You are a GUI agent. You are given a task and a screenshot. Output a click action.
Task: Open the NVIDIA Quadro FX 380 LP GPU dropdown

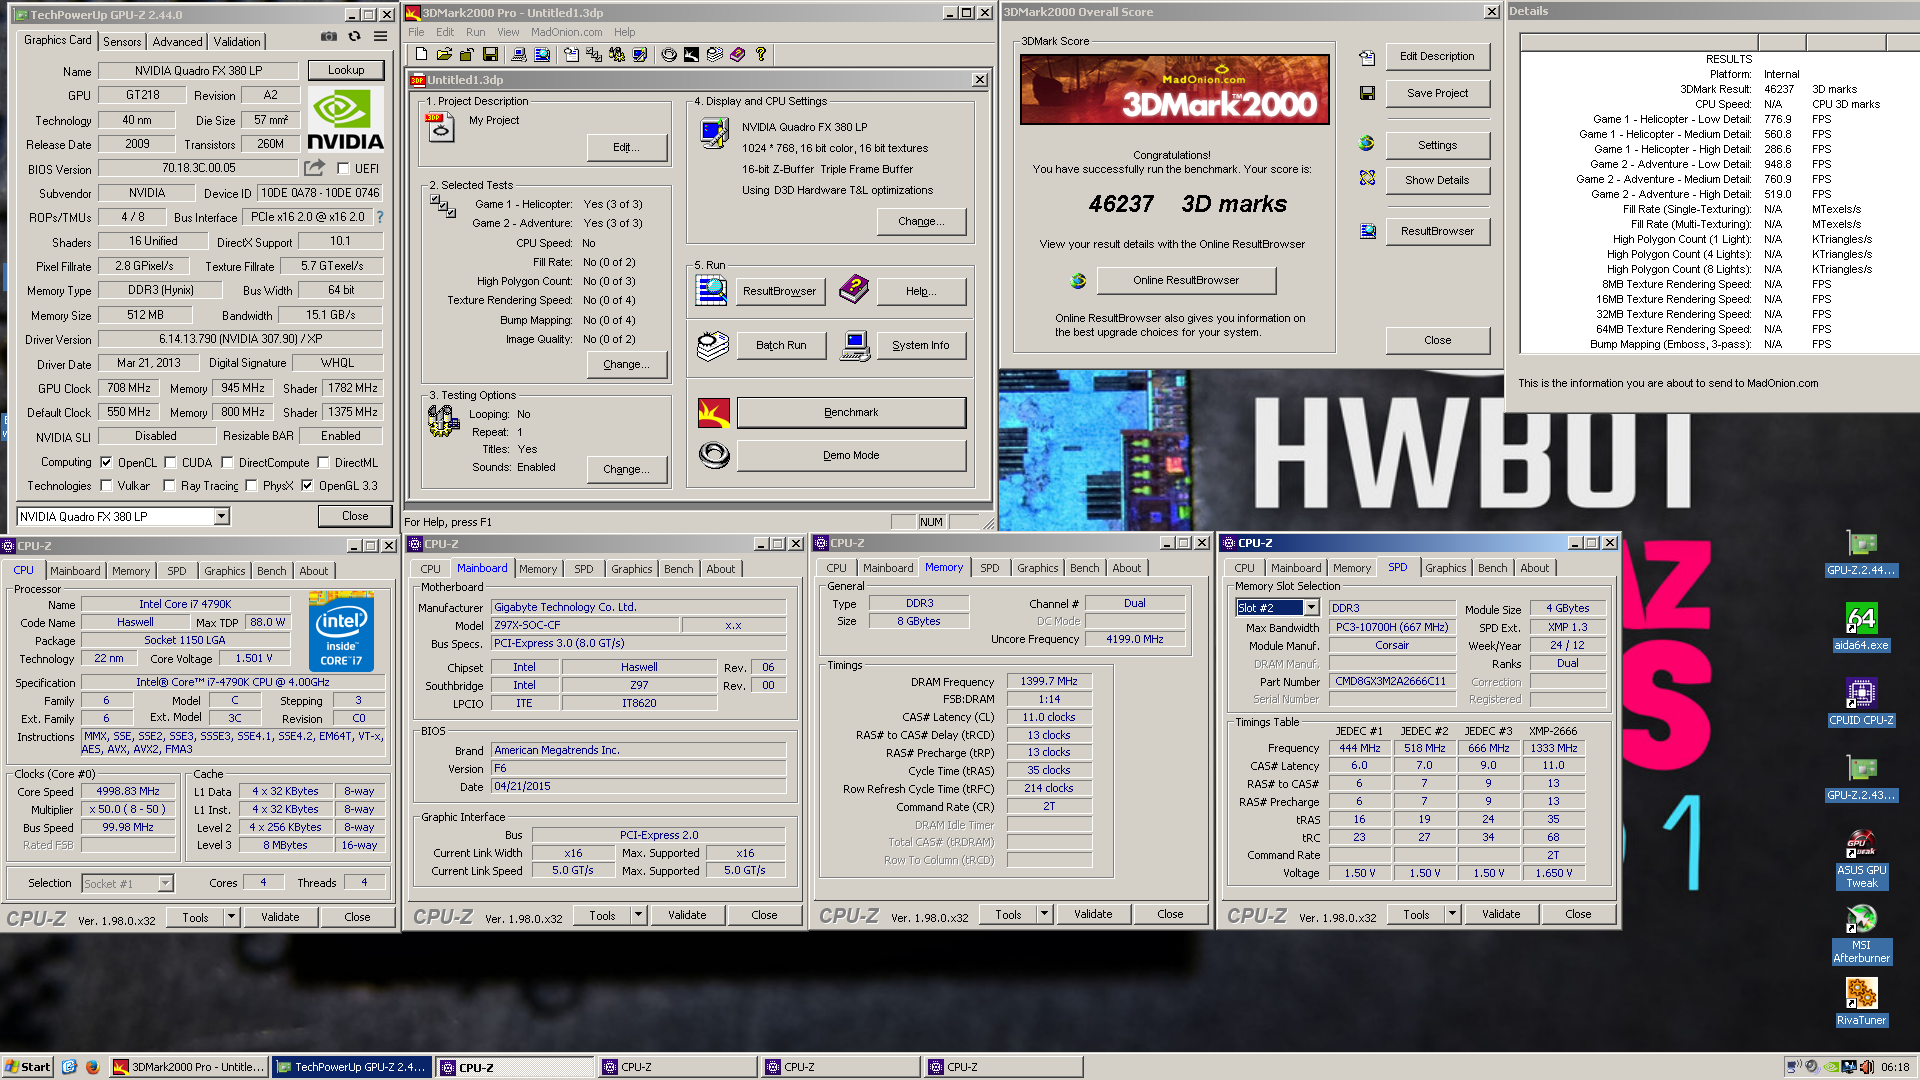(x=222, y=516)
